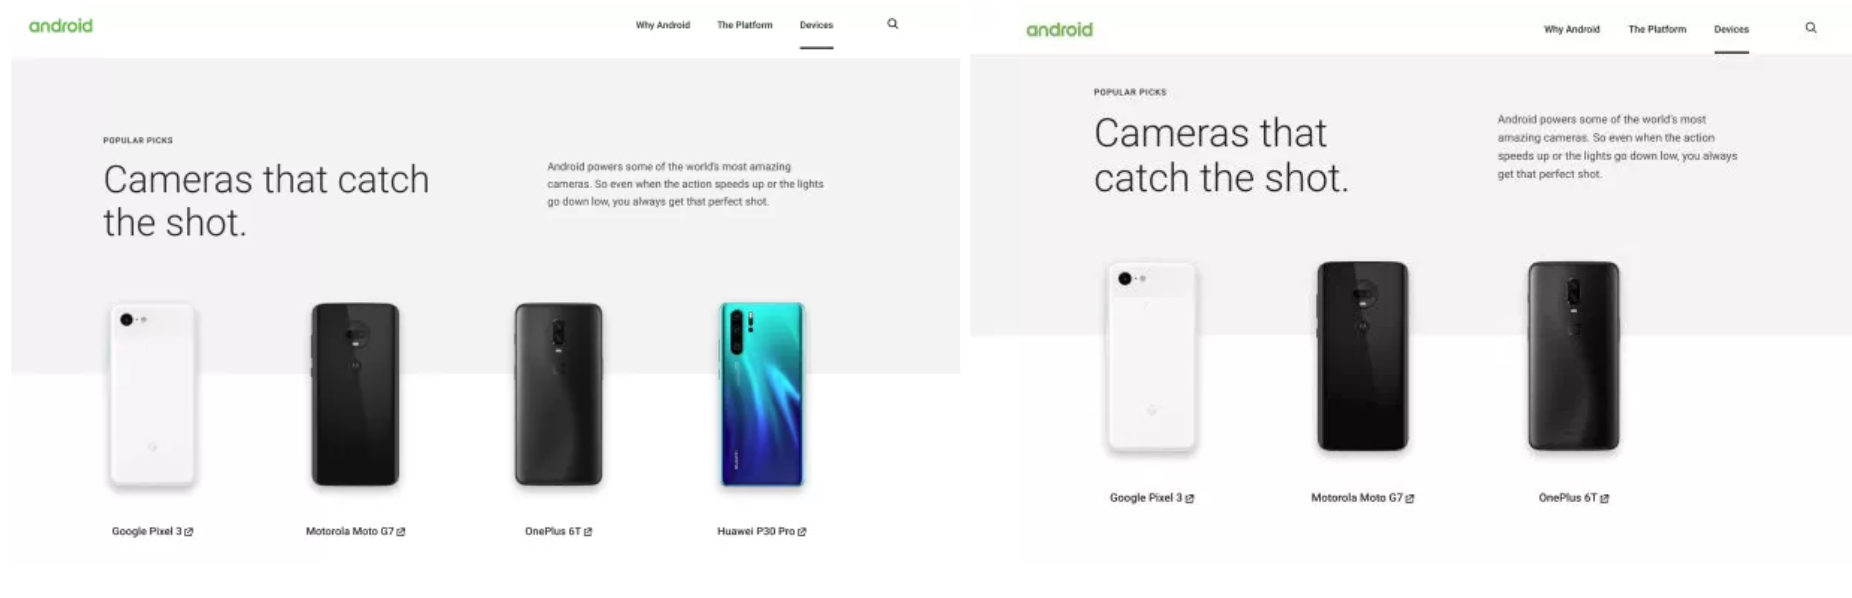Click the black OnePlus 6T image on right page

coord(1573,356)
